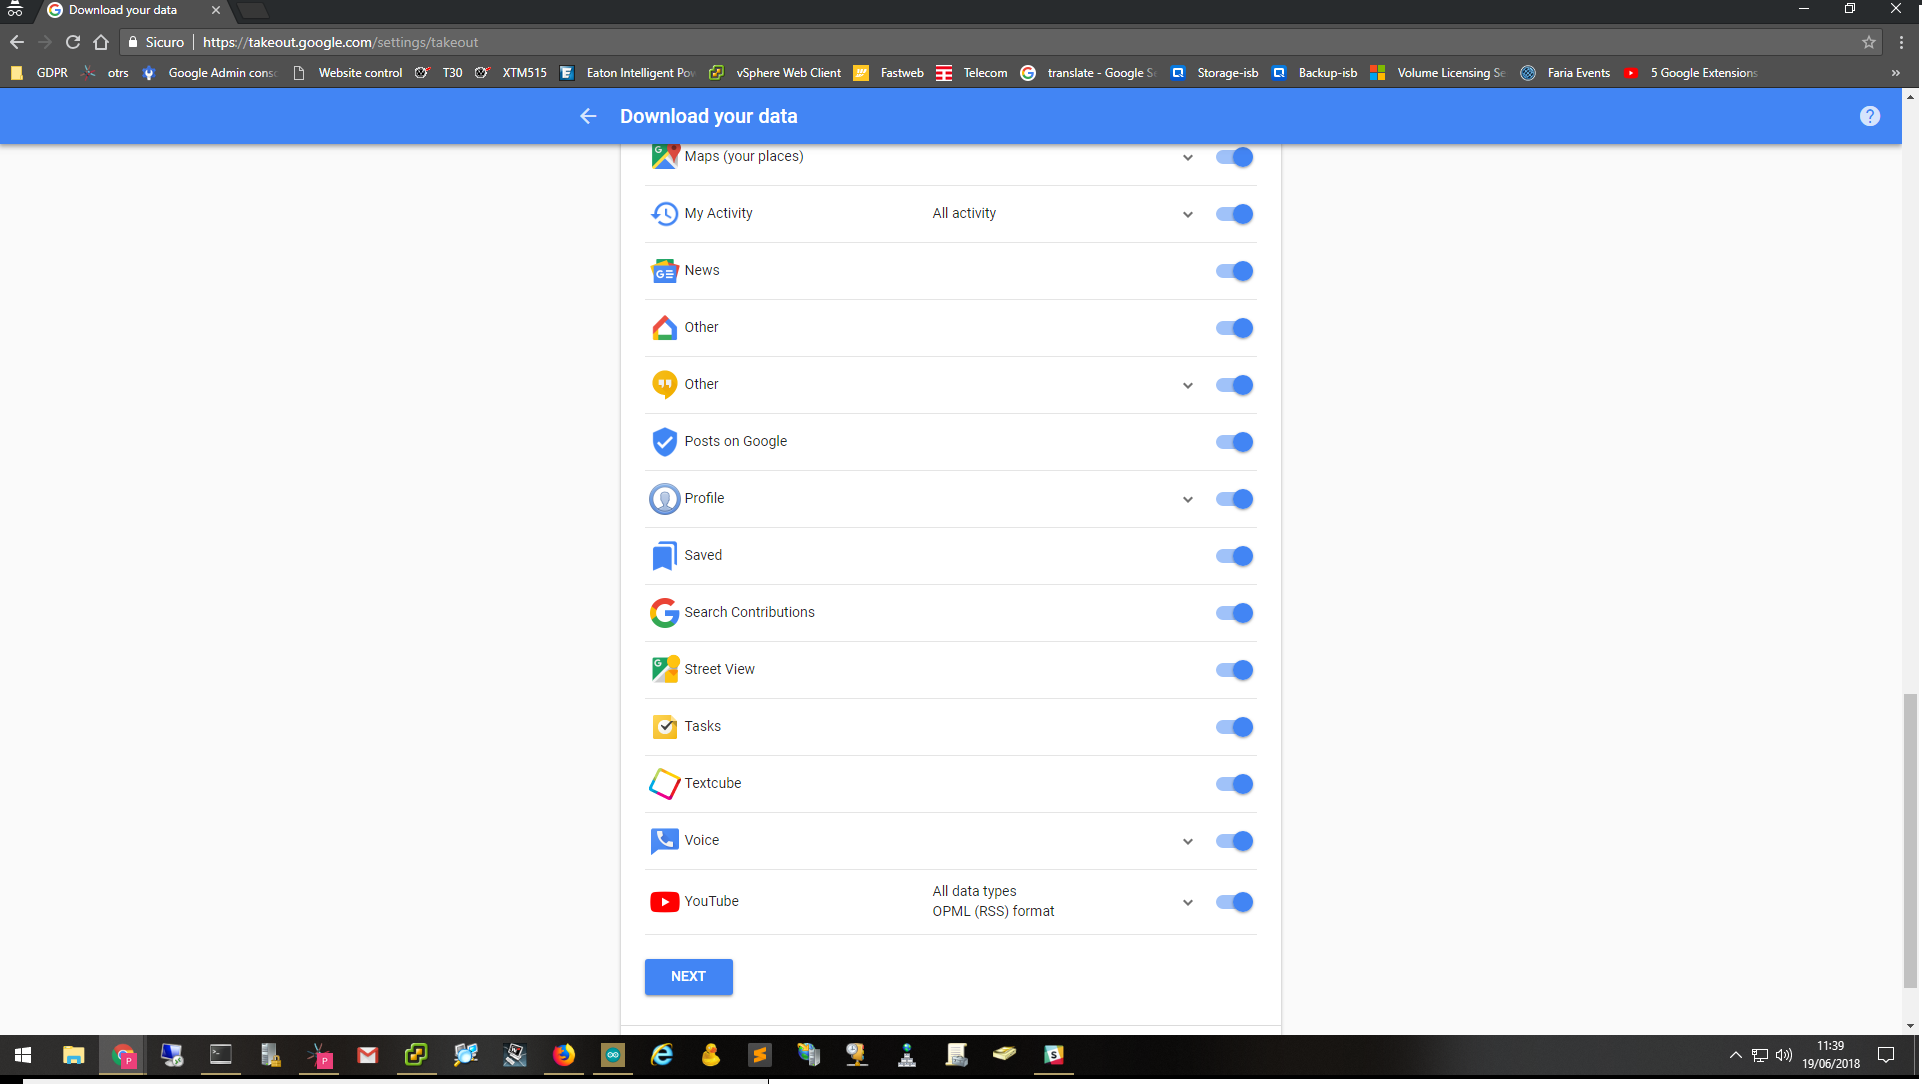
Task: Toggle the YouTube data switch
Action: coord(1234,902)
